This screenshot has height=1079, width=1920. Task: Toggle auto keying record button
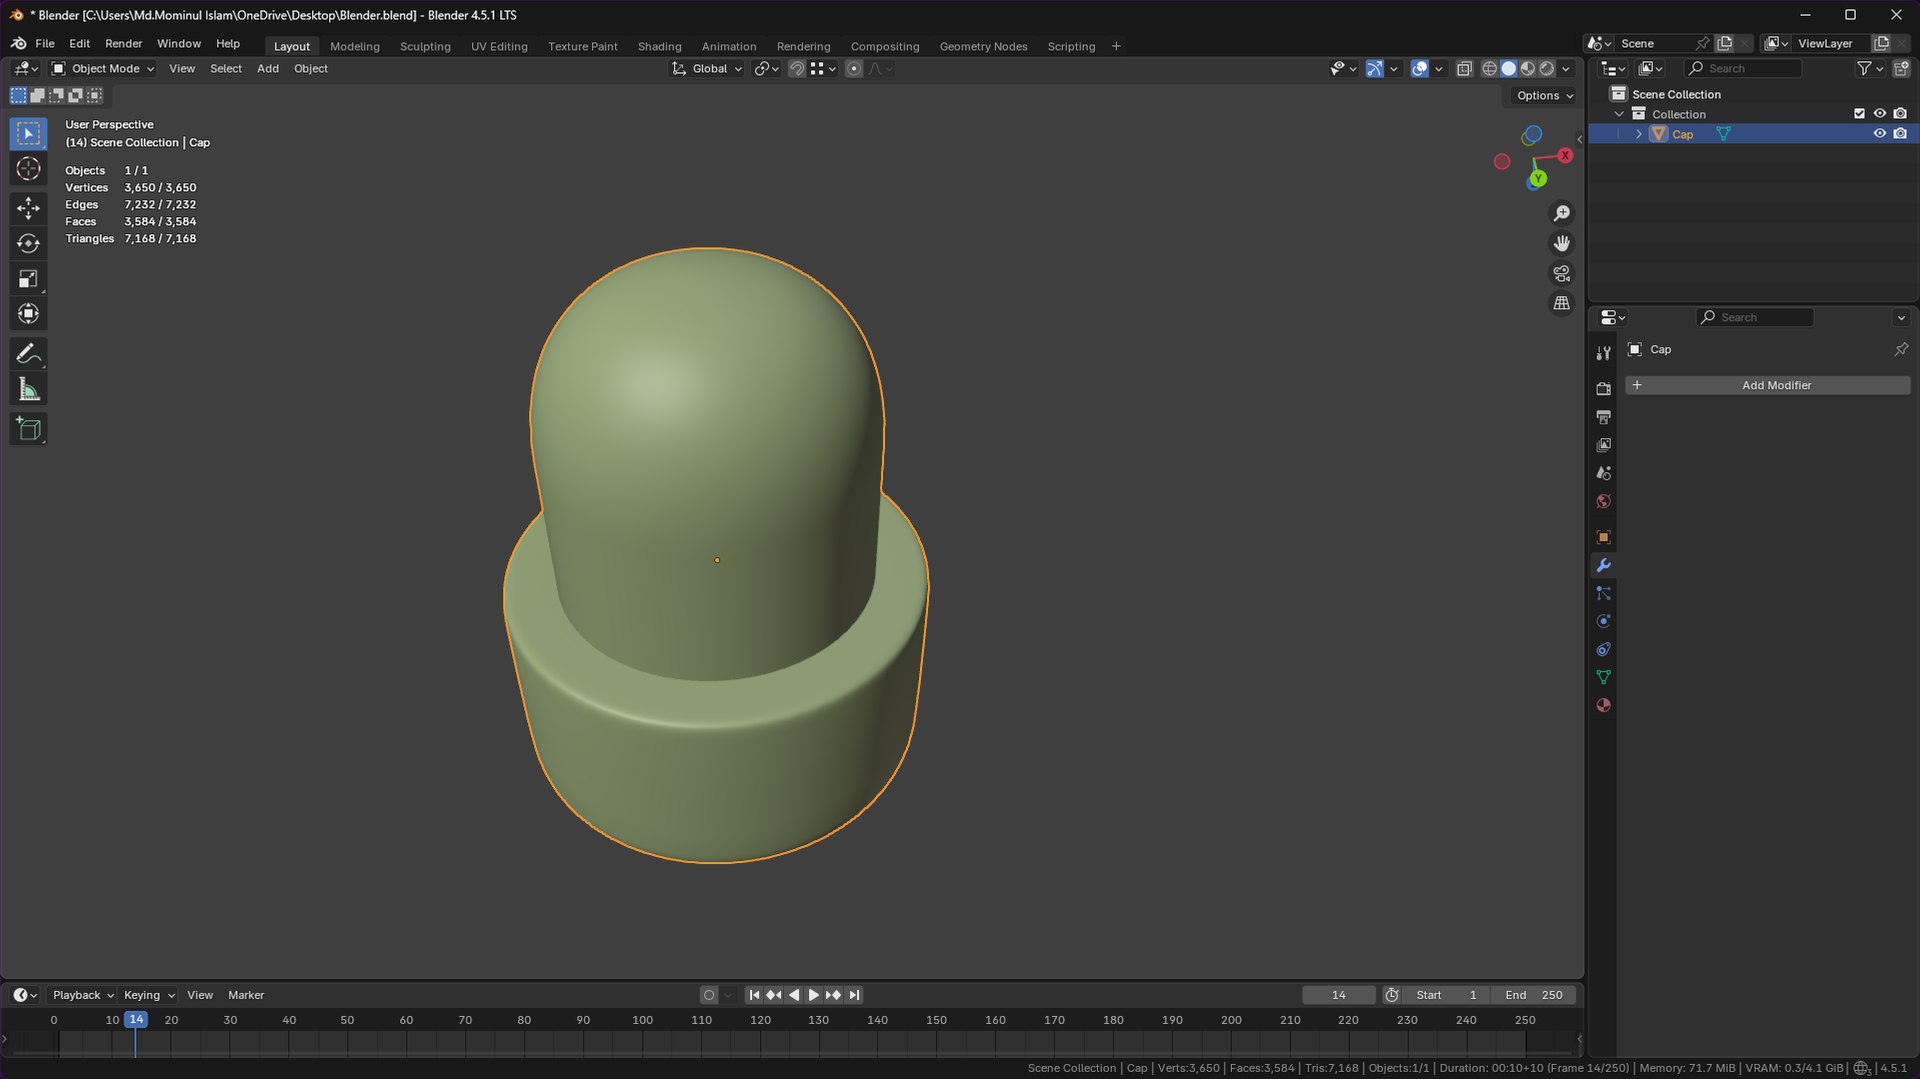pos(709,995)
